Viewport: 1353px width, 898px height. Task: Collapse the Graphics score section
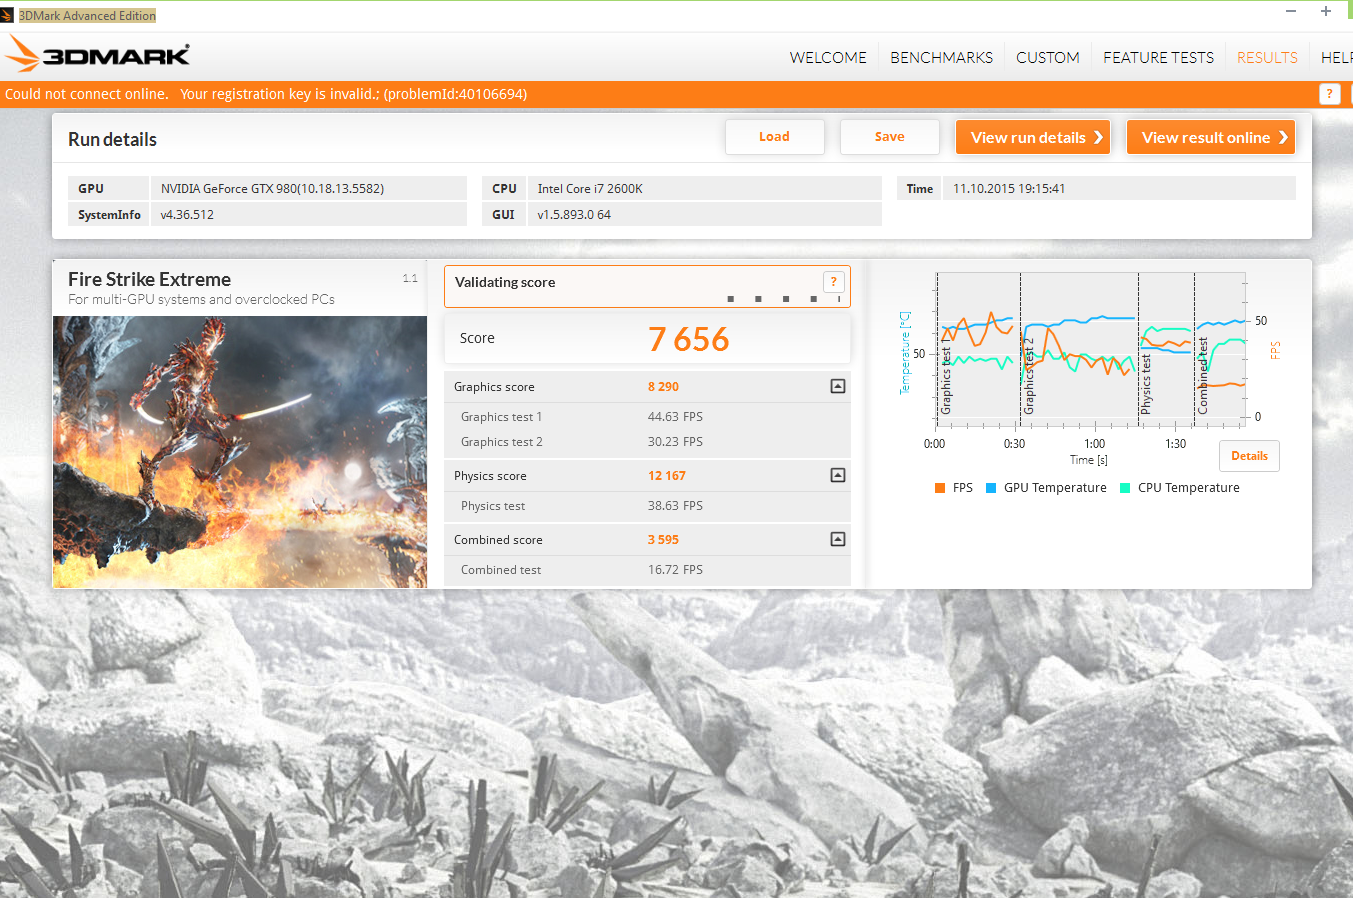(x=838, y=386)
